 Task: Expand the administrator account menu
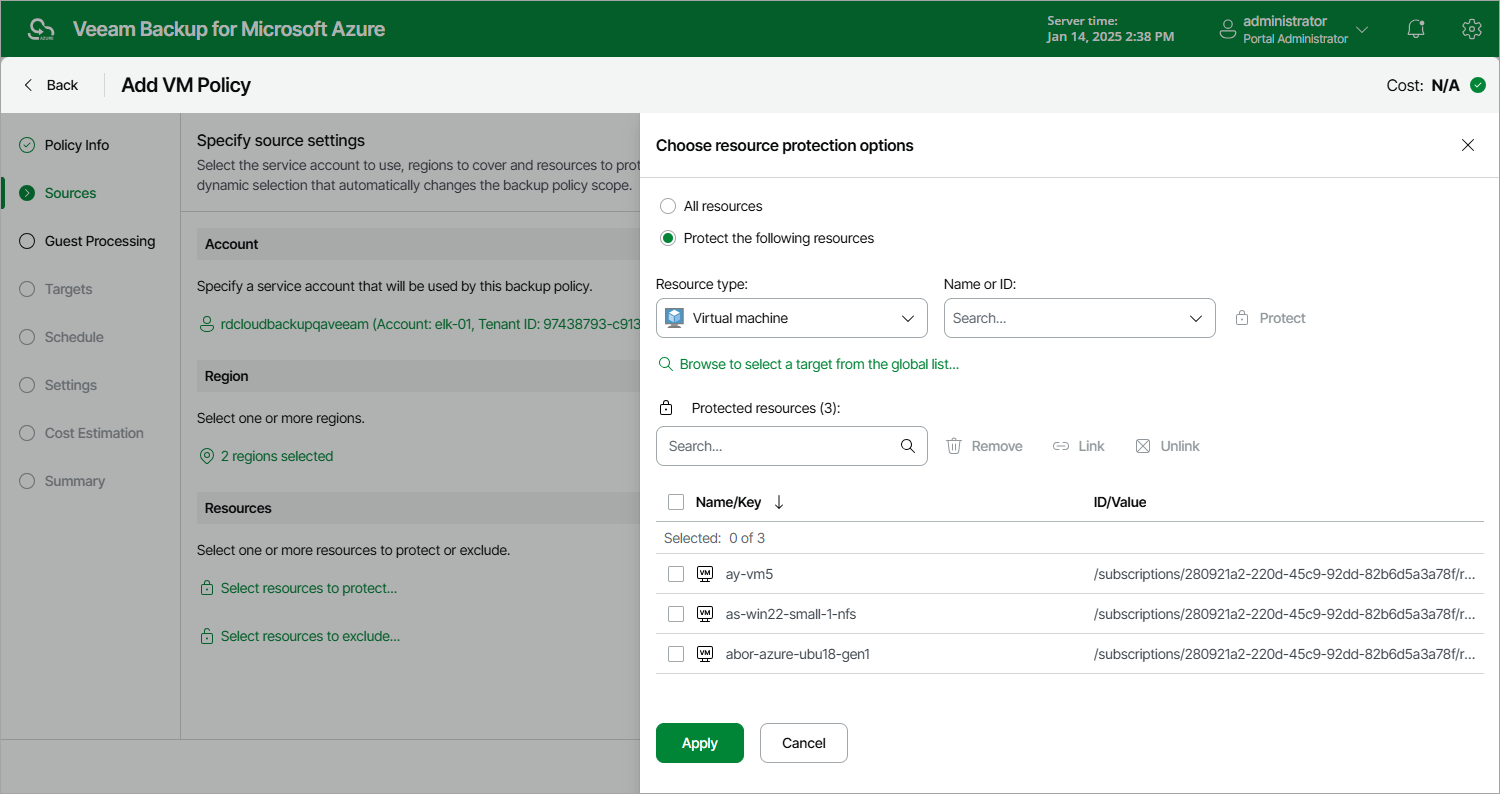coord(1294,29)
